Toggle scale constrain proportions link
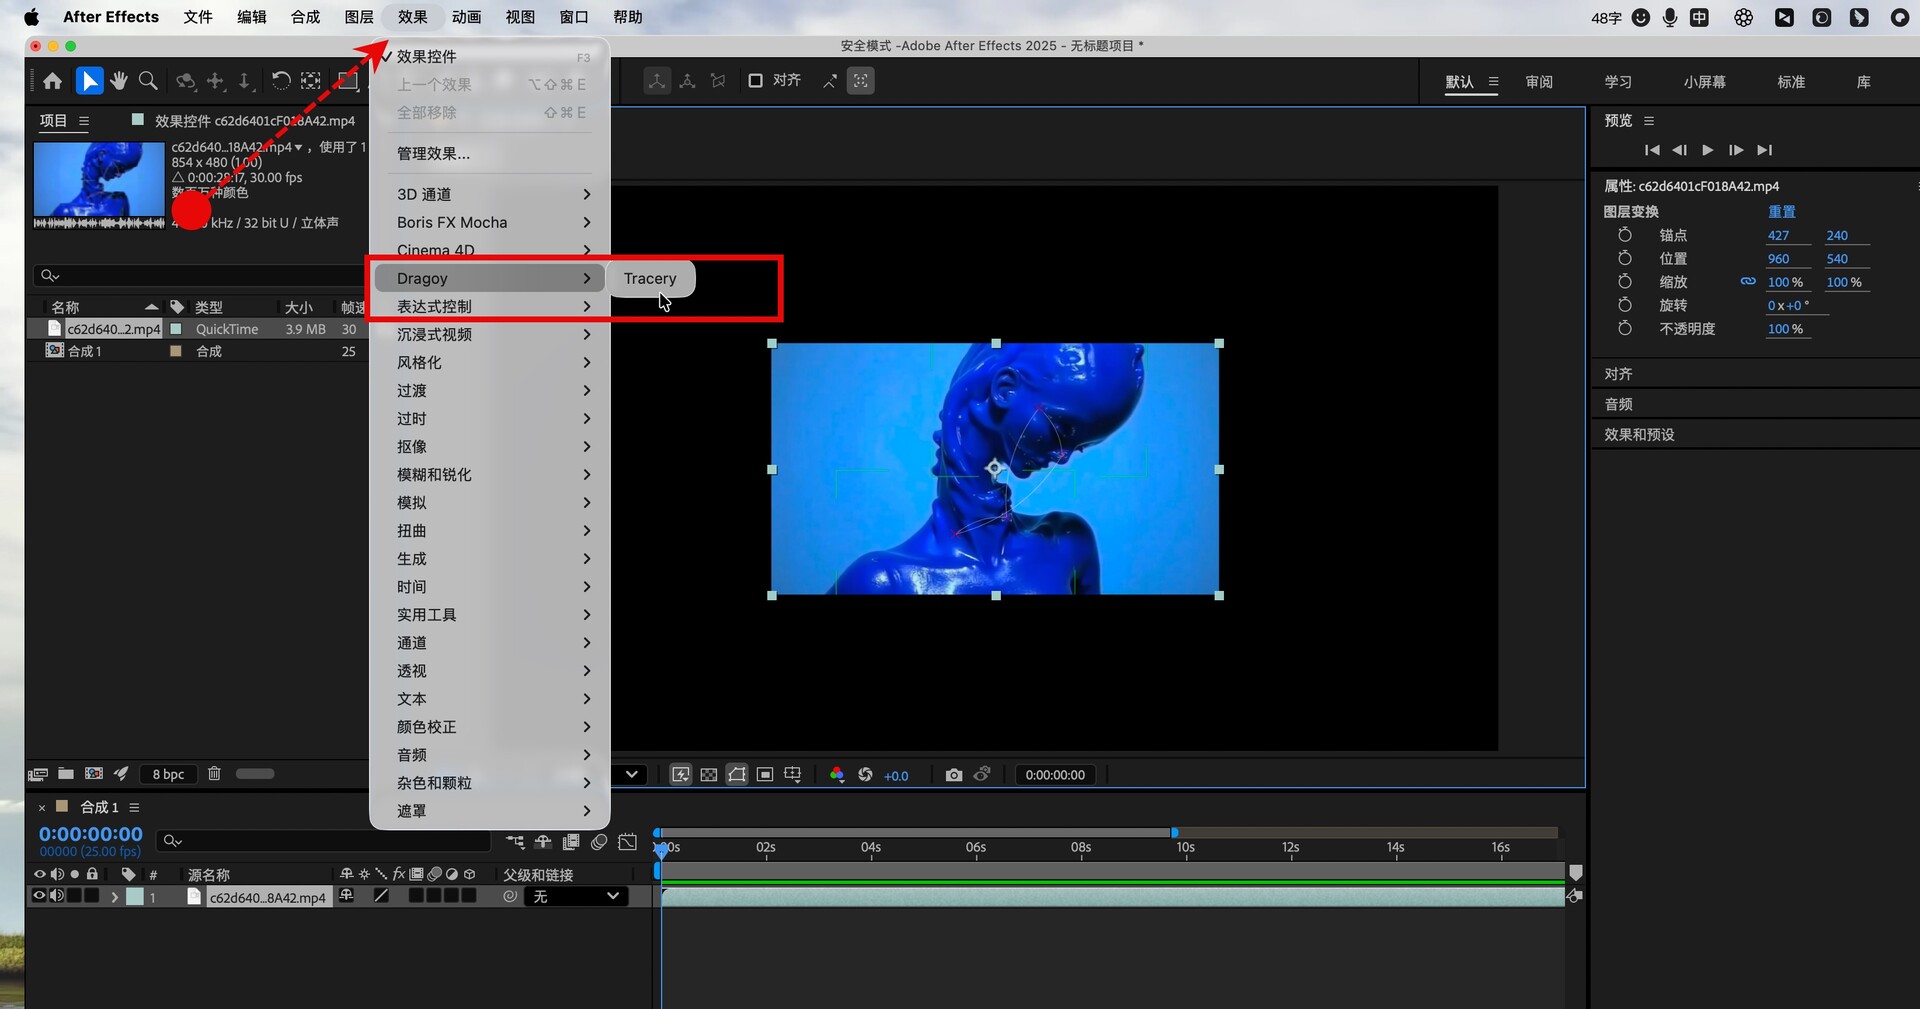 1748,282
